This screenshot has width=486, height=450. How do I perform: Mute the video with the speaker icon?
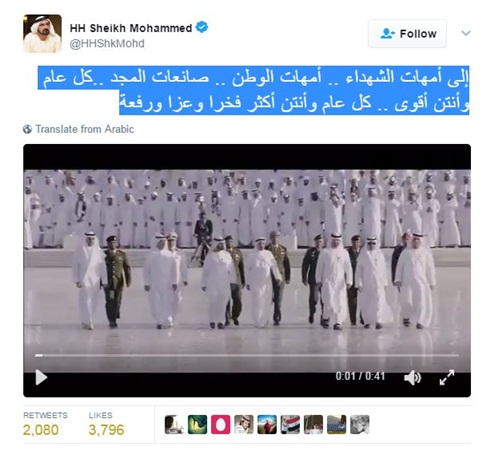point(412,378)
